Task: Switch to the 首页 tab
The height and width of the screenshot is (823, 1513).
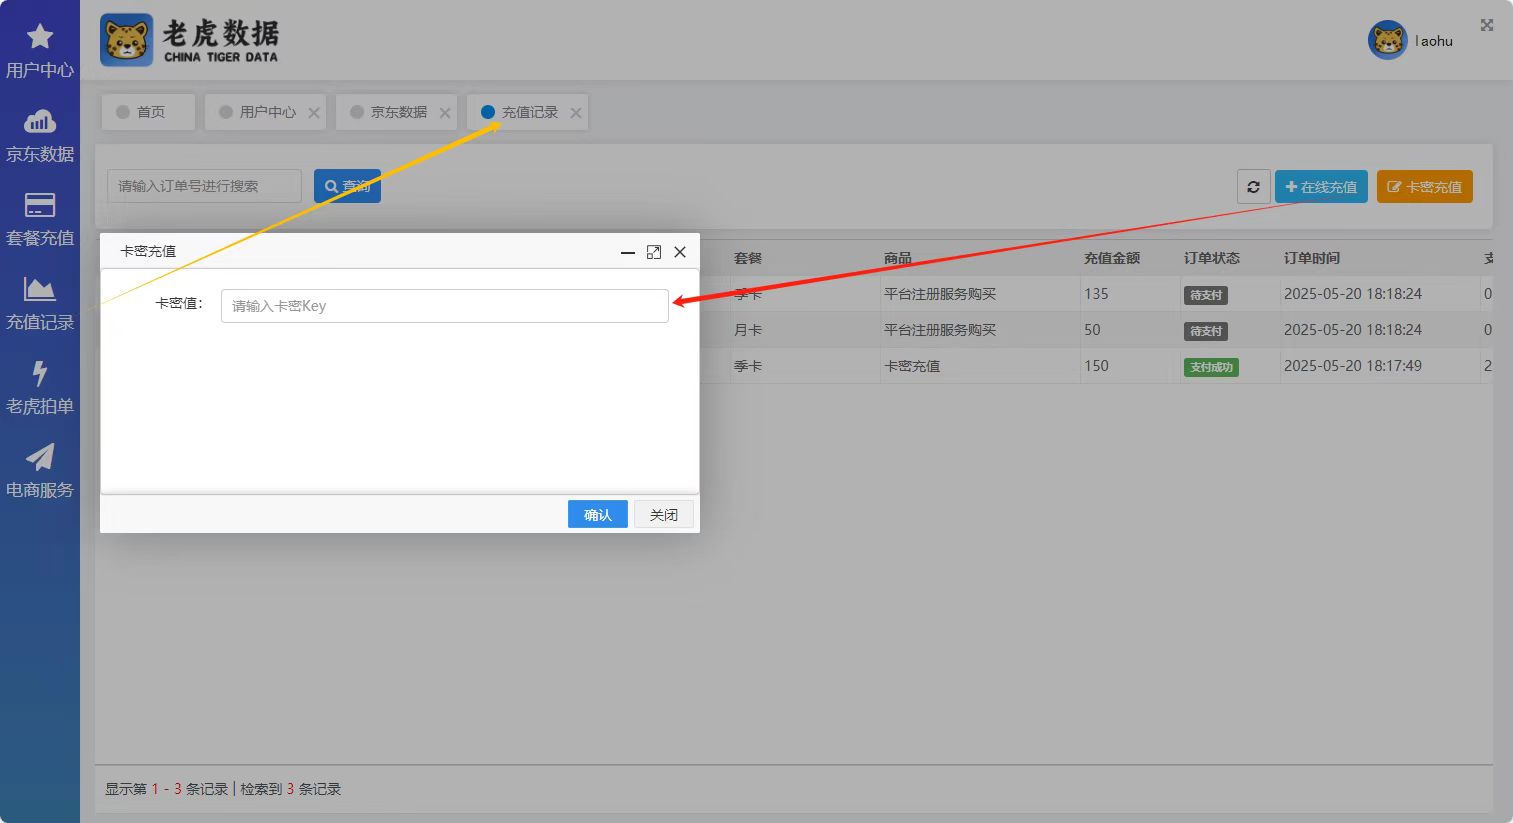Action: (x=149, y=112)
